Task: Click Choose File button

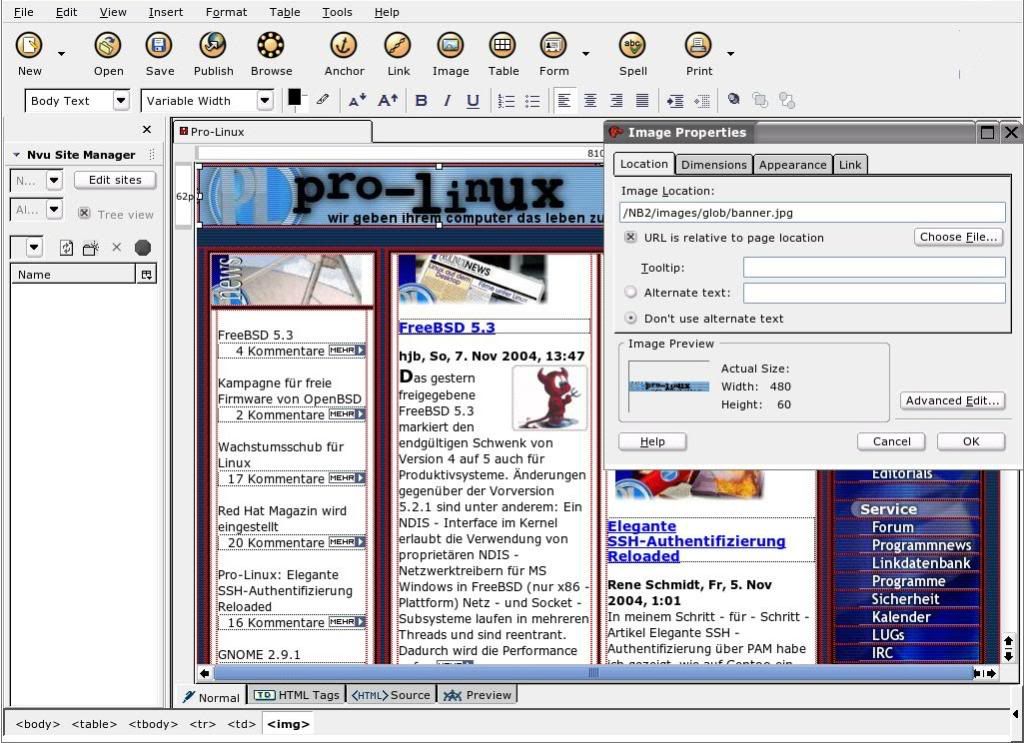Action: (958, 237)
